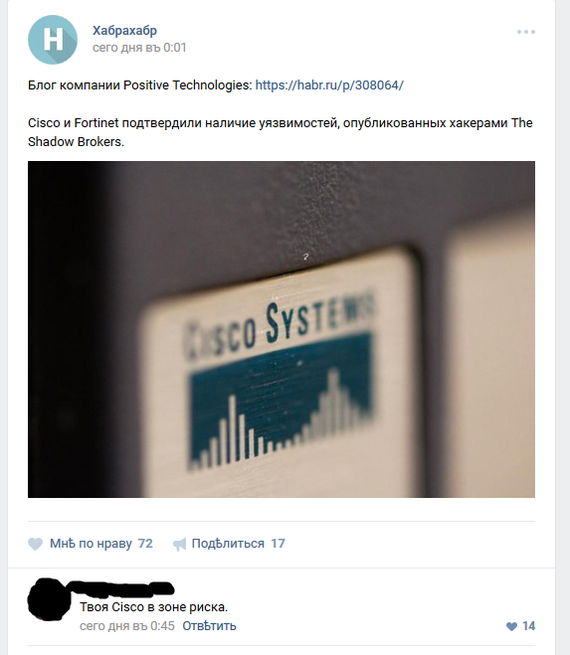Open the post timestamp 'сего дня въ 0:01'
Image resolution: width=570 pixels, height=655 pixels.
pos(139,48)
